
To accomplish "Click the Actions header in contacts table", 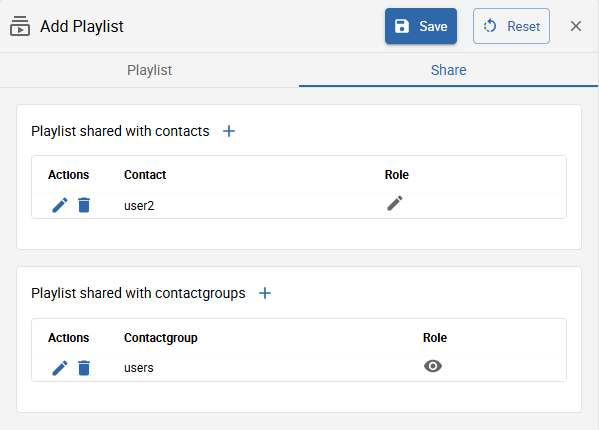I will pyautogui.click(x=68, y=175).
